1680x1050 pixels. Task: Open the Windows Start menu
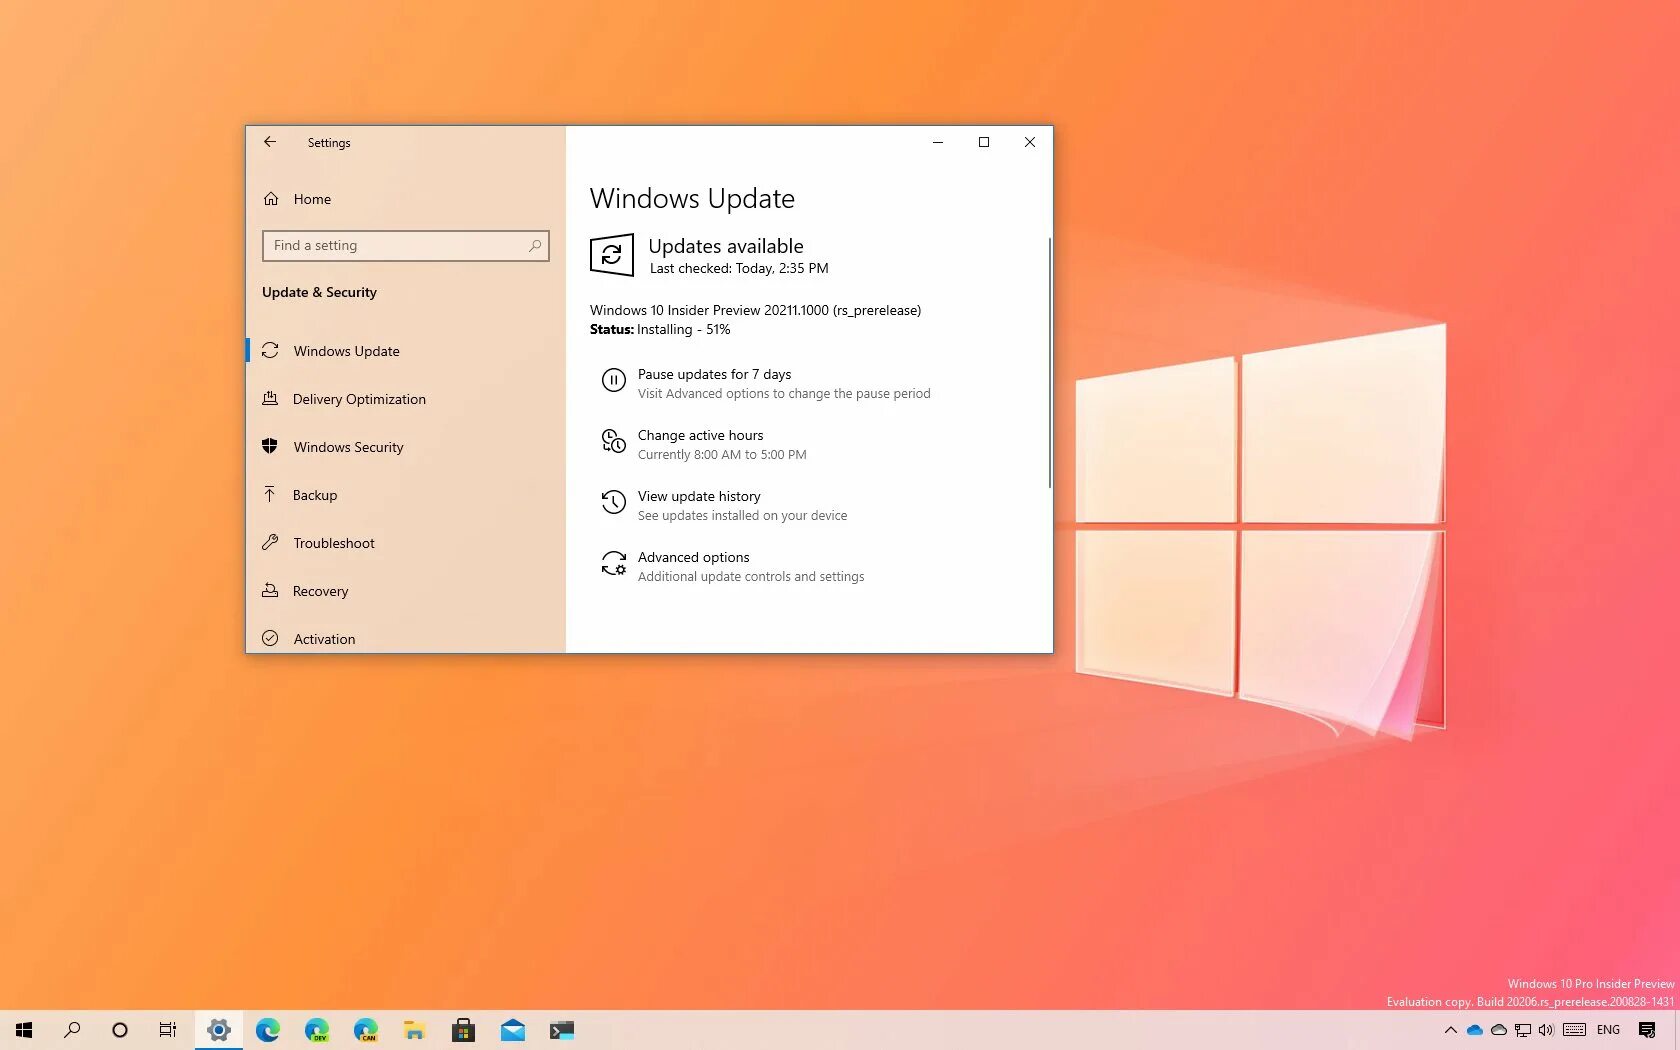[24, 1030]
